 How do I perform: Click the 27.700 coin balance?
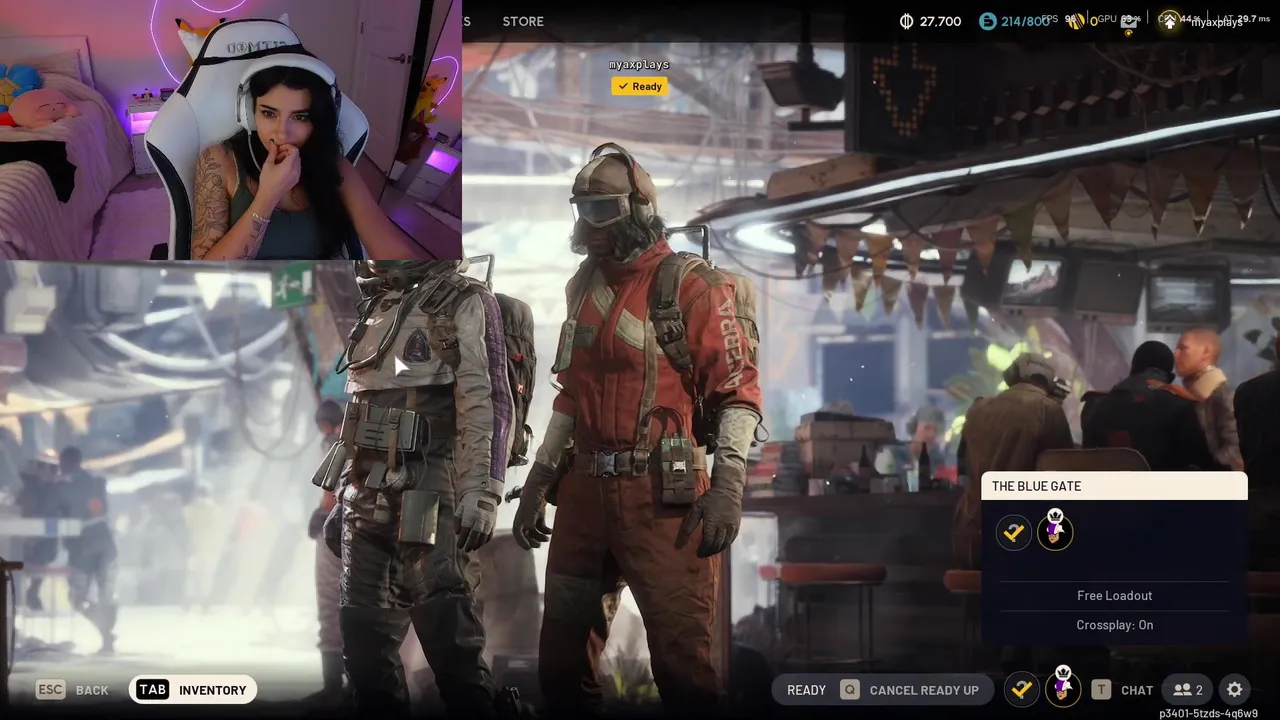click(941, 21)
